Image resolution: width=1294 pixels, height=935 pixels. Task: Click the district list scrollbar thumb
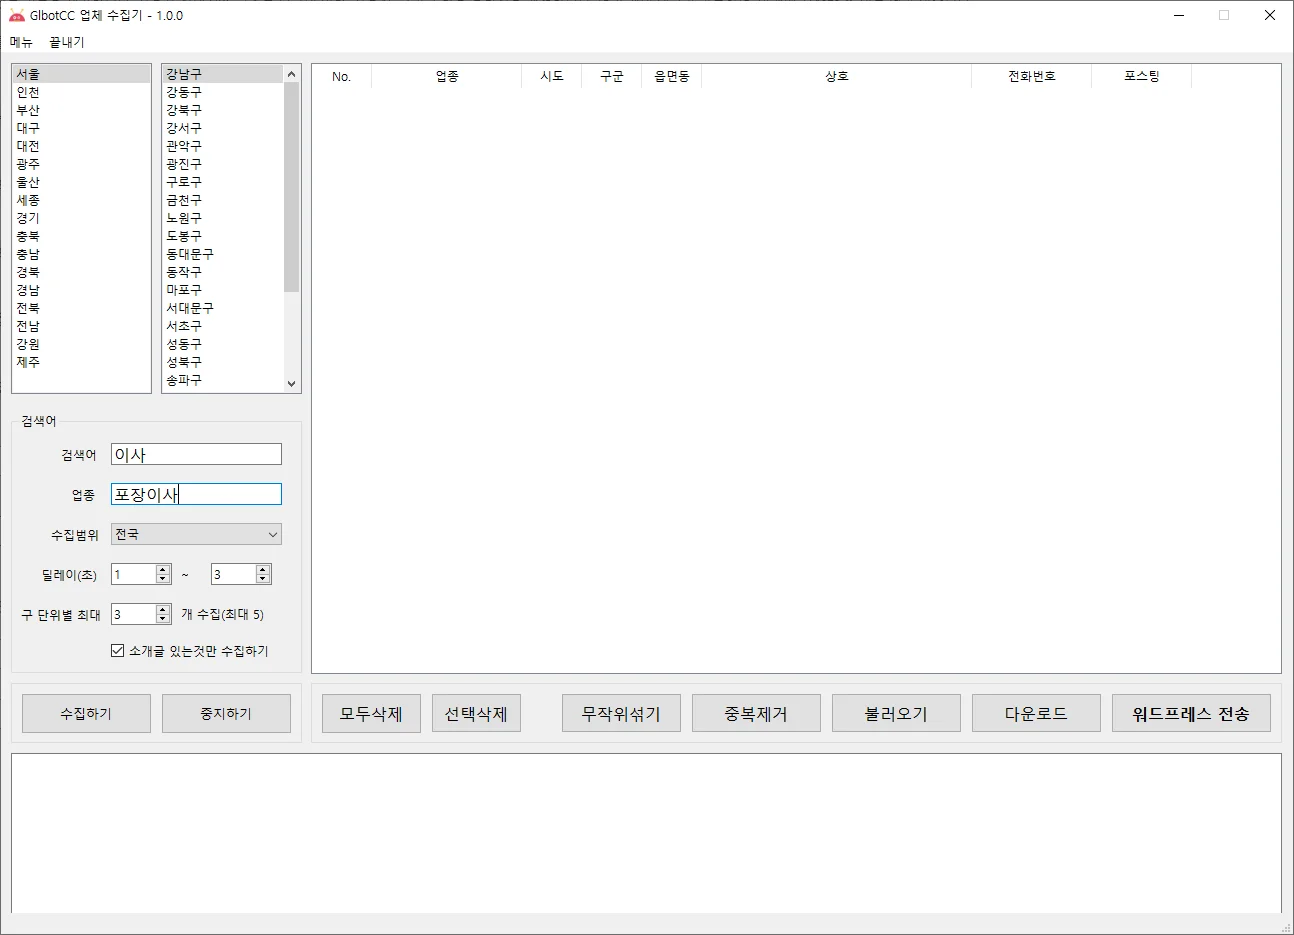(292, 187)
